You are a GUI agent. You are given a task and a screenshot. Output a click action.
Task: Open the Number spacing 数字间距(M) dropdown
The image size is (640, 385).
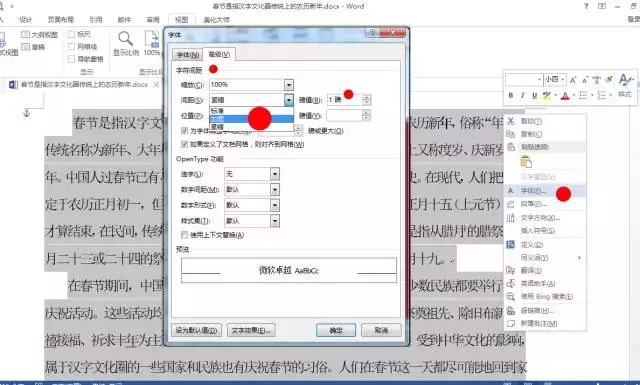[x=275, y=189]
